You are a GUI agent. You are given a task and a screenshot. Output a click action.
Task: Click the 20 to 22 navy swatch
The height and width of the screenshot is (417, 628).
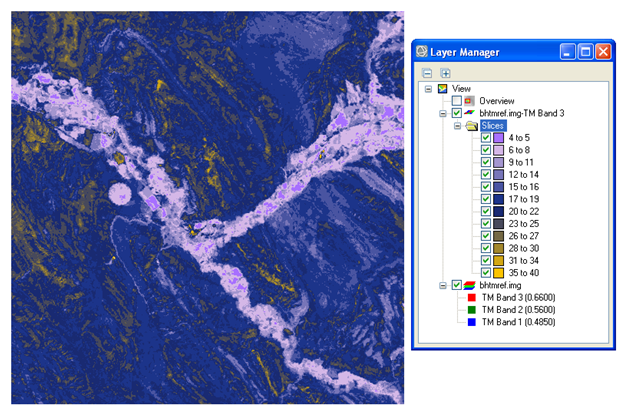tap(498, 212)
